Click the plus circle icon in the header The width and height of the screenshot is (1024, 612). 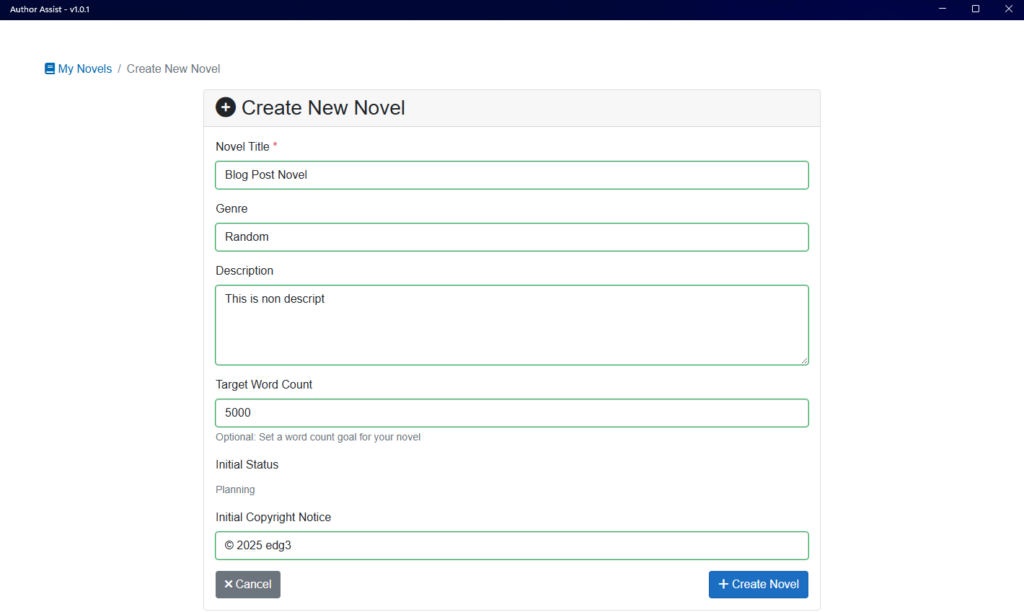coord(226,108)
